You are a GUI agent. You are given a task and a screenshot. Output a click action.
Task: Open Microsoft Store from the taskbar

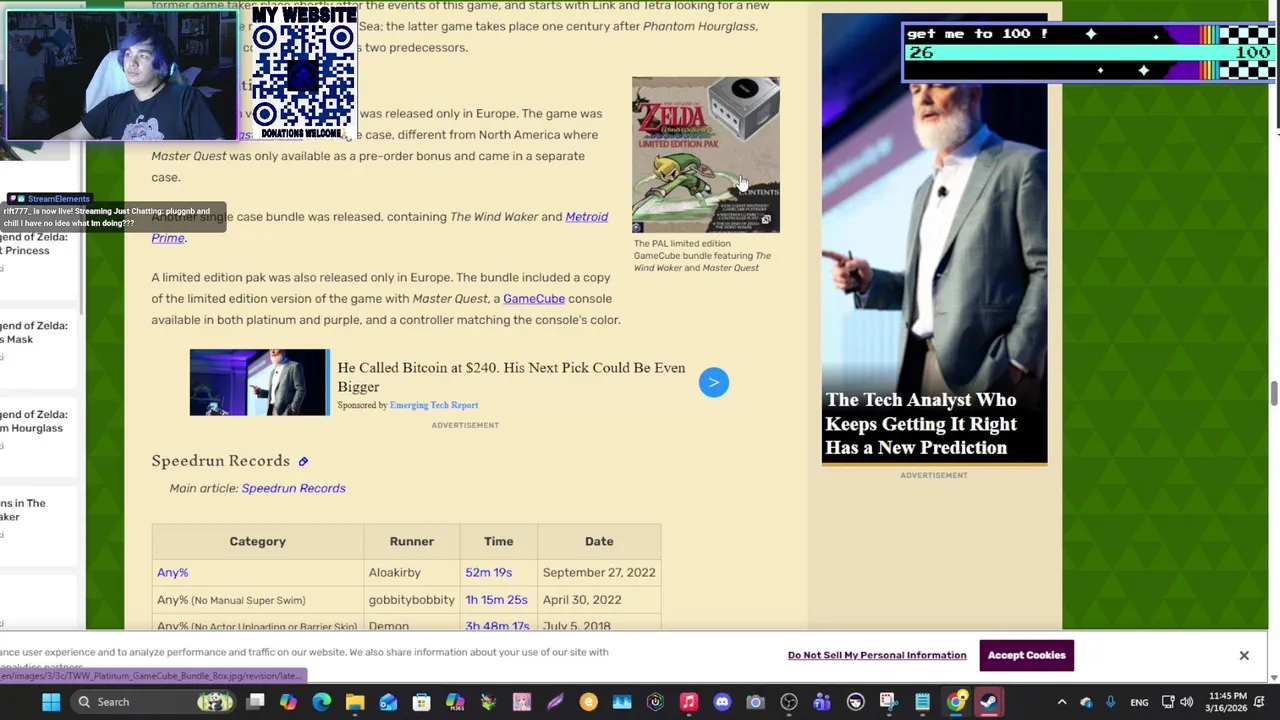coord(421,702)
